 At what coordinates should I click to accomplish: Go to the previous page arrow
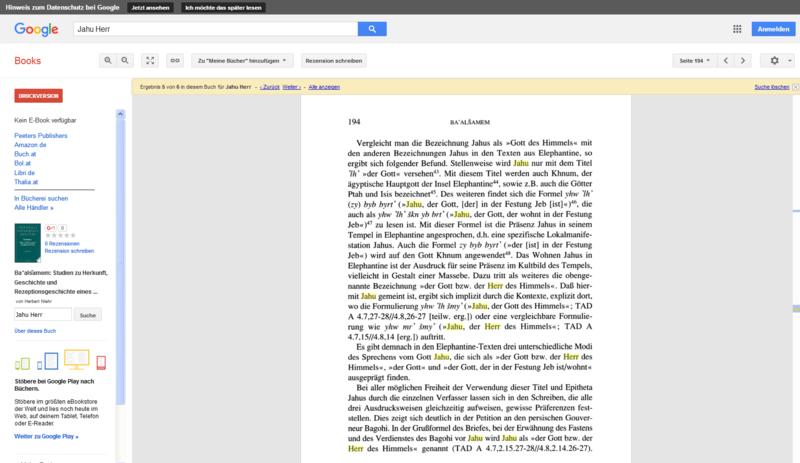pos(725,61)
